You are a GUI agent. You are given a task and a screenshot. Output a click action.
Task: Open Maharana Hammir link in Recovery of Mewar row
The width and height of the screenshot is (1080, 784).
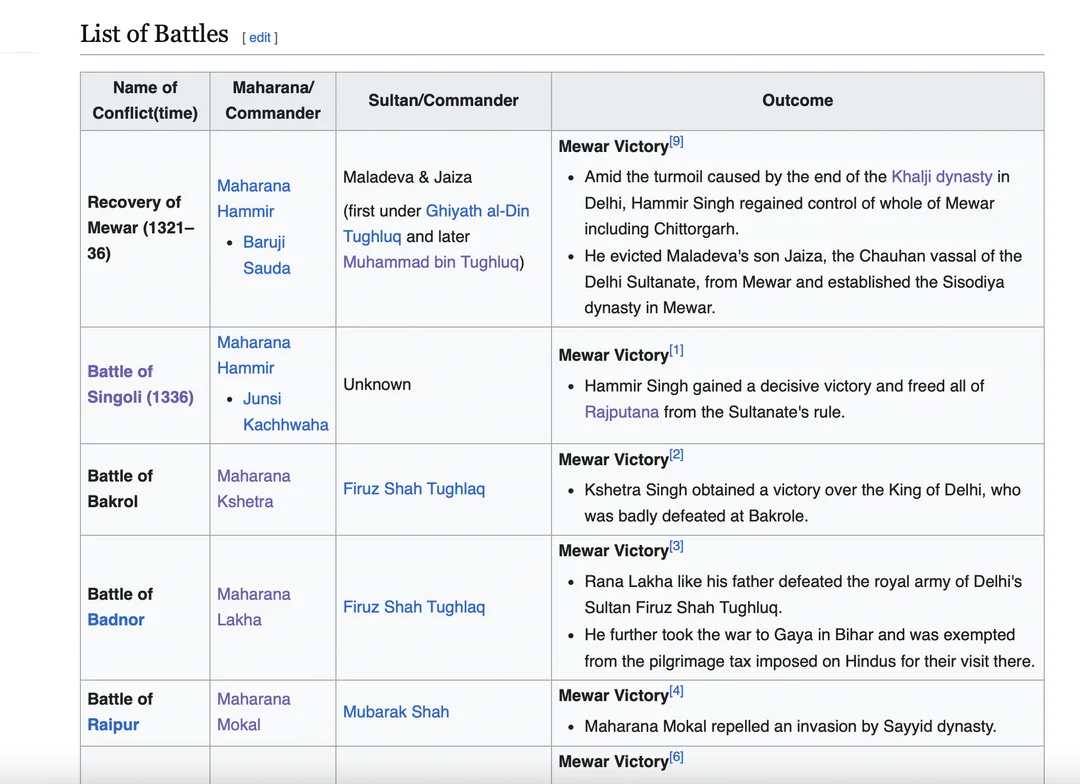pyautogui.click(x=253, y=198)
